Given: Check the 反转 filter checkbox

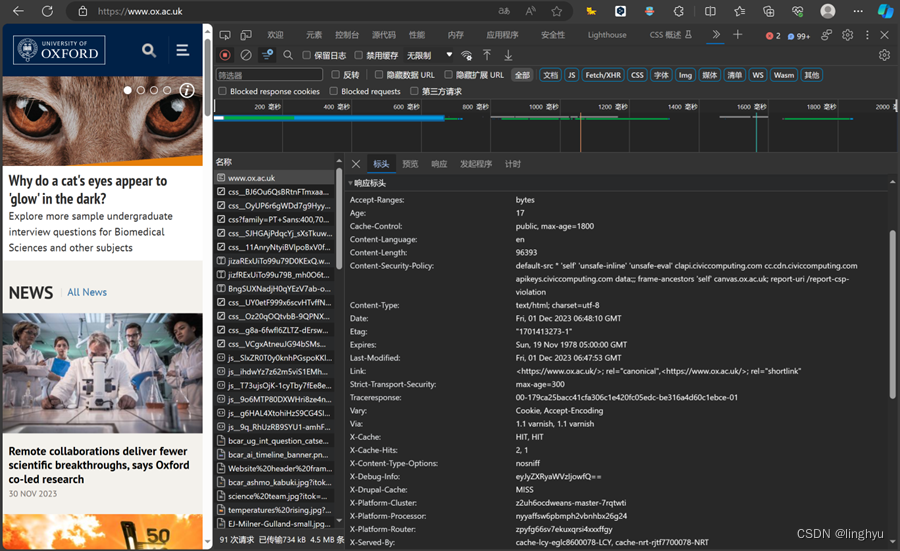Looking at the screenshot, I should pos(336,75).
